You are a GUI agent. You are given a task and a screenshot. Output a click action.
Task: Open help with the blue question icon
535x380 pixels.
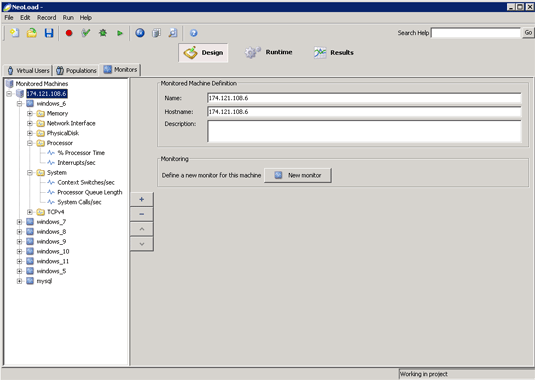tap(193, 33)
